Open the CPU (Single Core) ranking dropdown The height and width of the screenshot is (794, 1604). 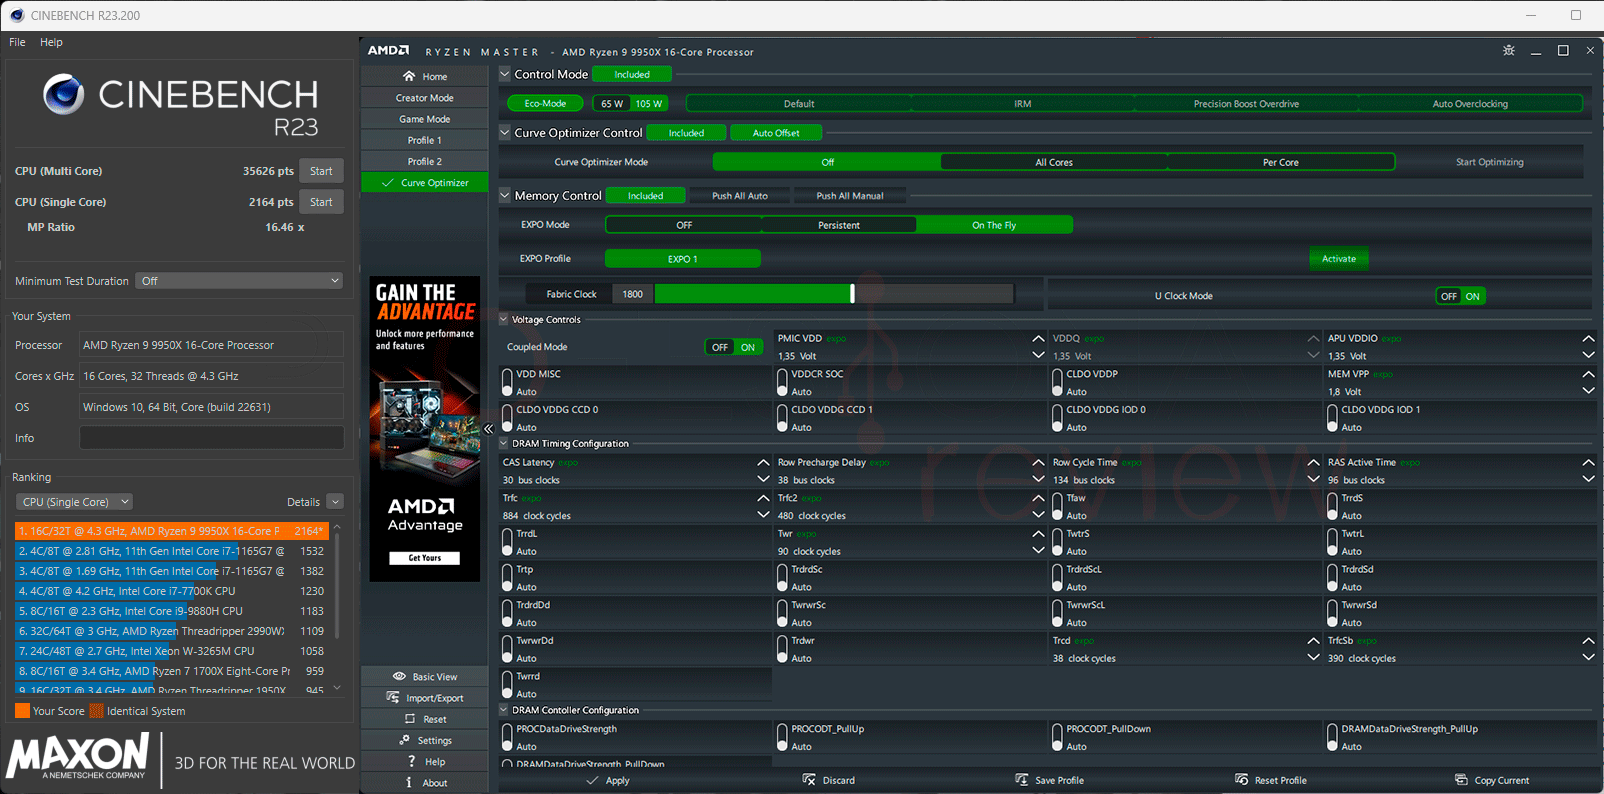[x=75, y=502]
